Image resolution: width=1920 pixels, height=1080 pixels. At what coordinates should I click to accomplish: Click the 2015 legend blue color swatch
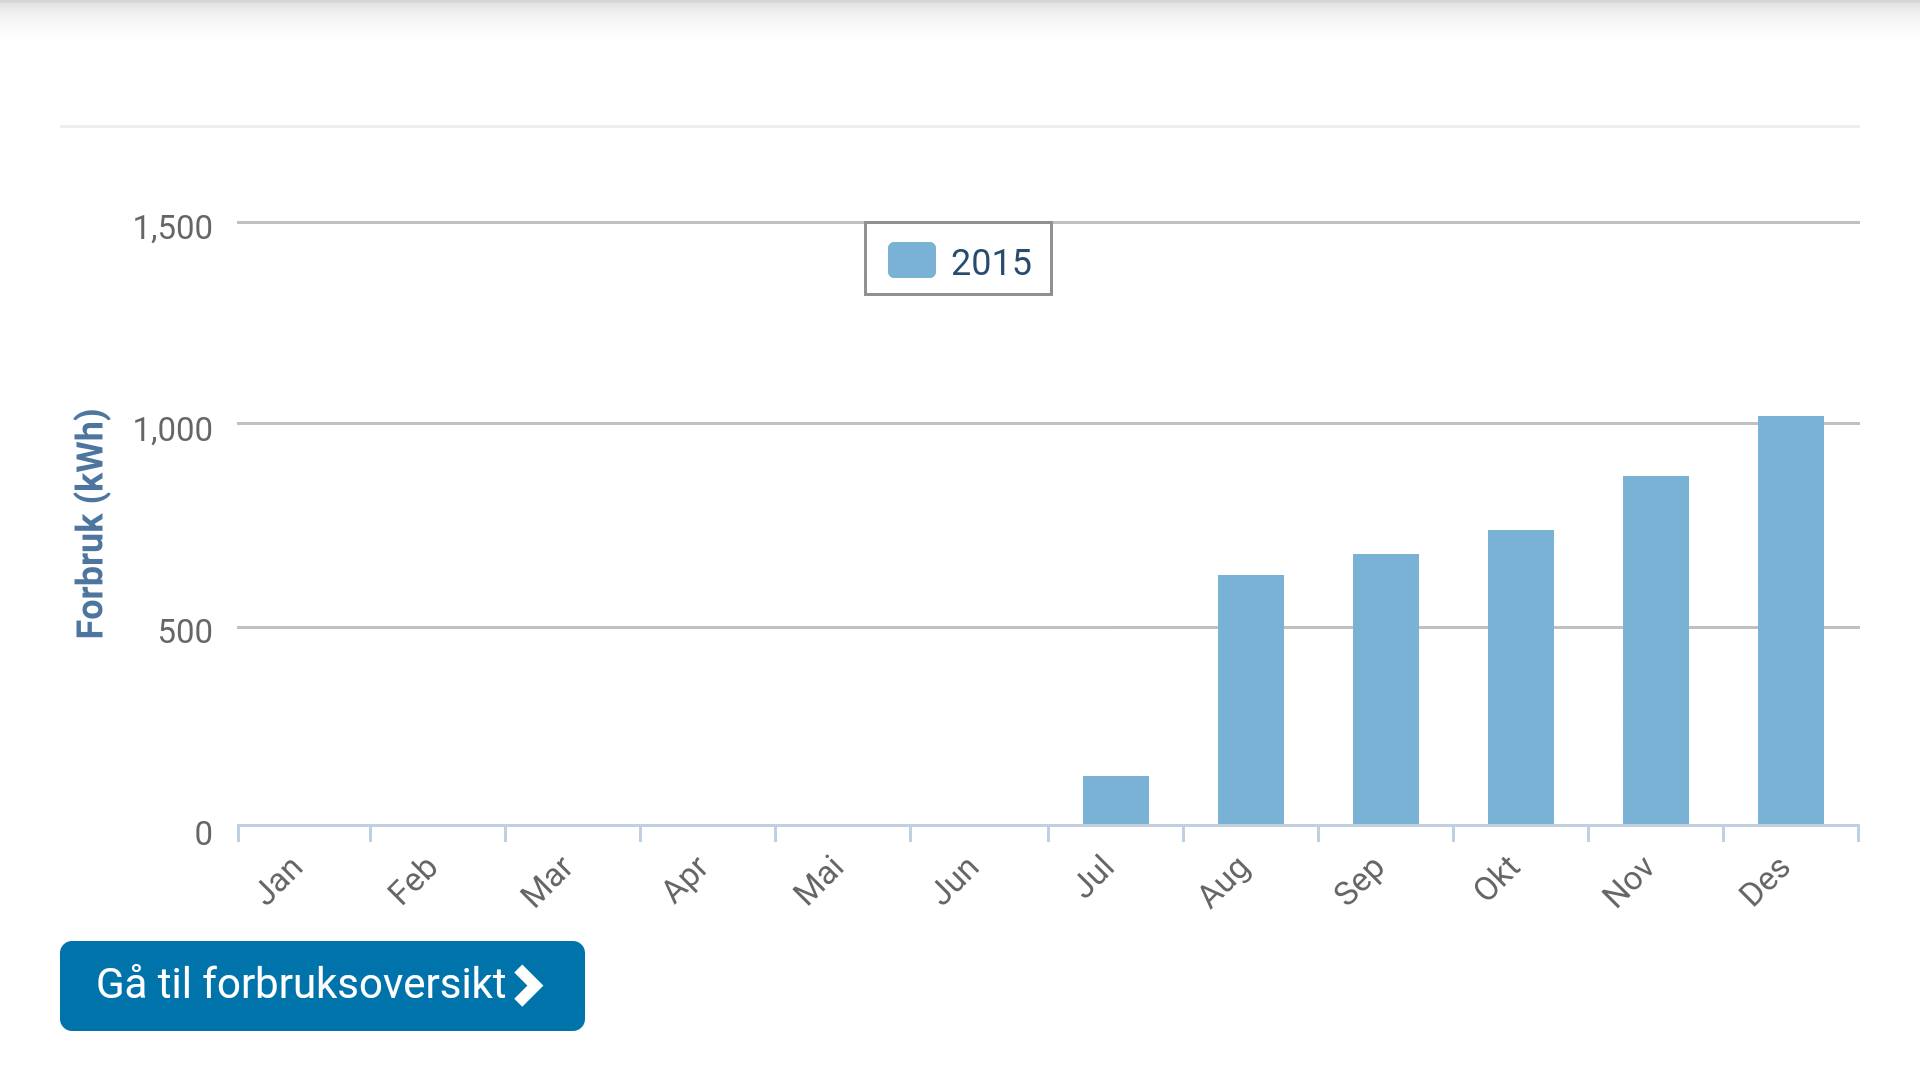(x=912, y=260)
